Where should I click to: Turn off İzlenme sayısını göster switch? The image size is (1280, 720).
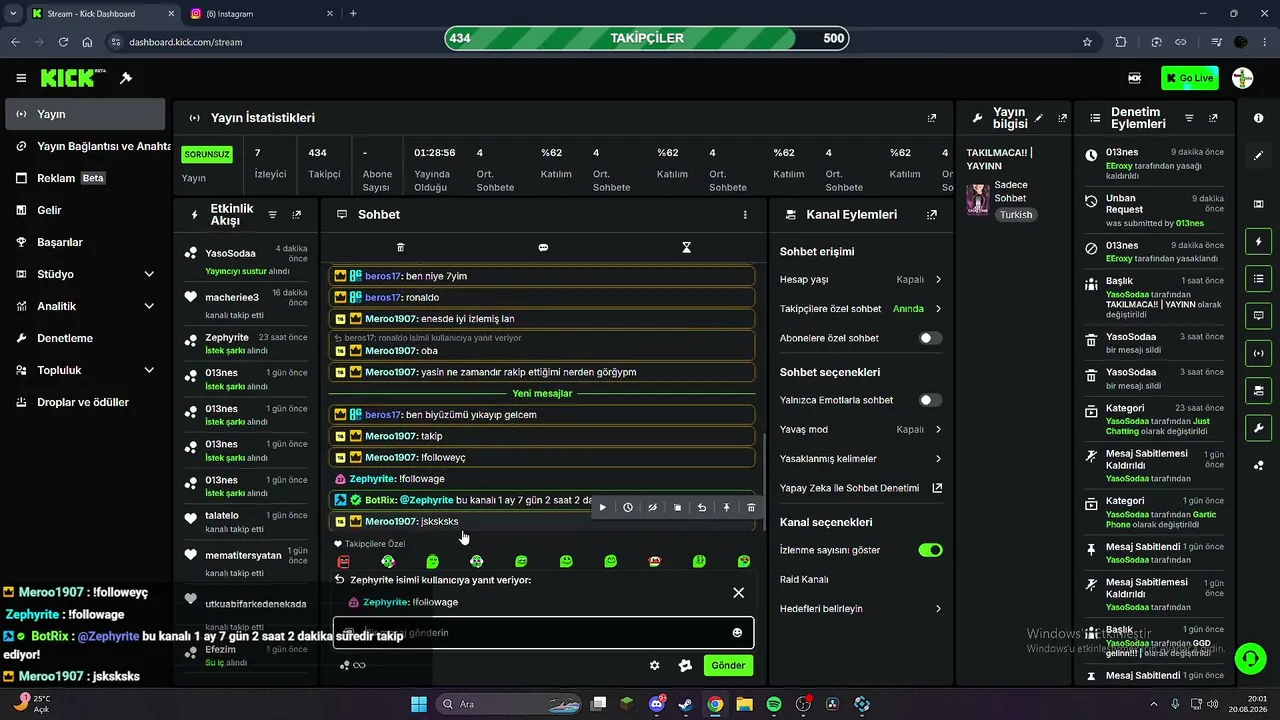pyautogui.click(x=931, y=550)
